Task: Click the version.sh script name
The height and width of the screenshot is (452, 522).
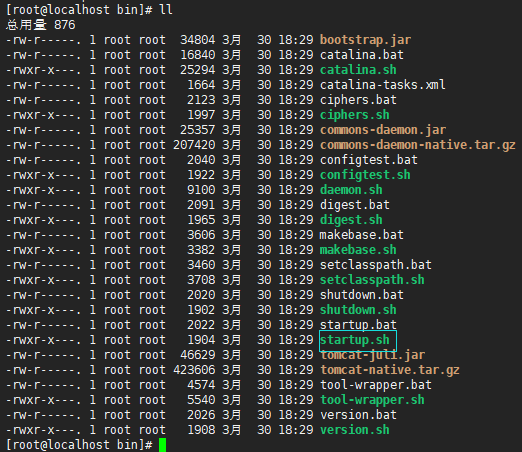Action: pyautogui.click(x=355, y=430)
